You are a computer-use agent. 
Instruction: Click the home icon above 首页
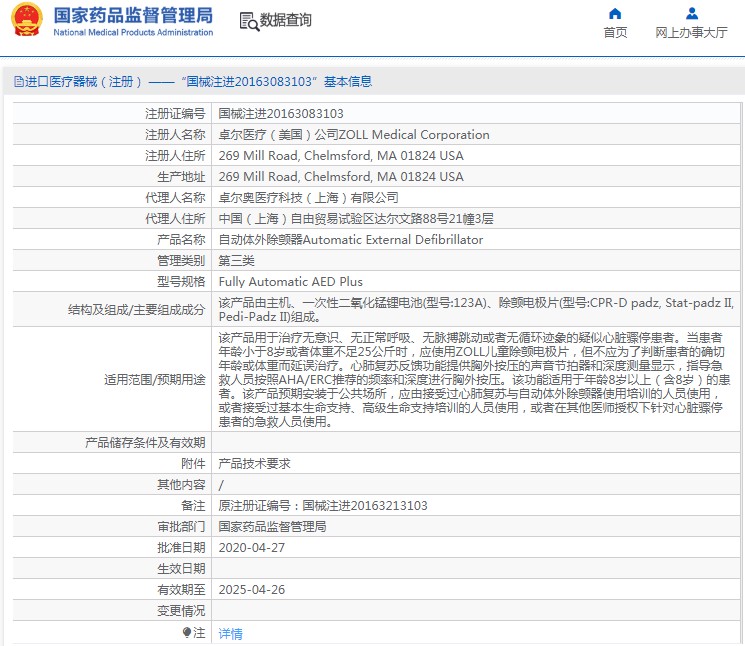pos(615,14)
